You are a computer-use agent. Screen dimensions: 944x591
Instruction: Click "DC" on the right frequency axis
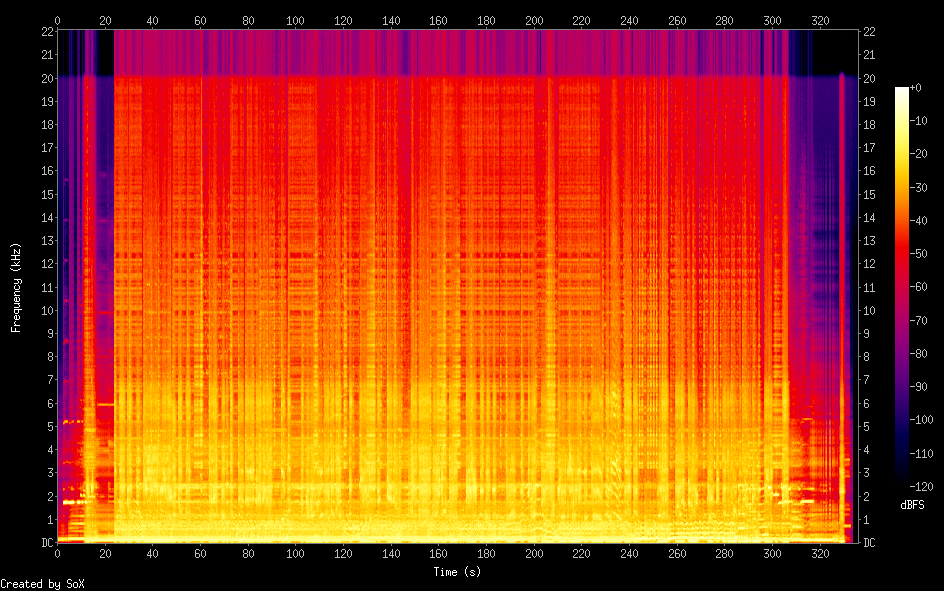pyautogui.click(x=869, y=543)
